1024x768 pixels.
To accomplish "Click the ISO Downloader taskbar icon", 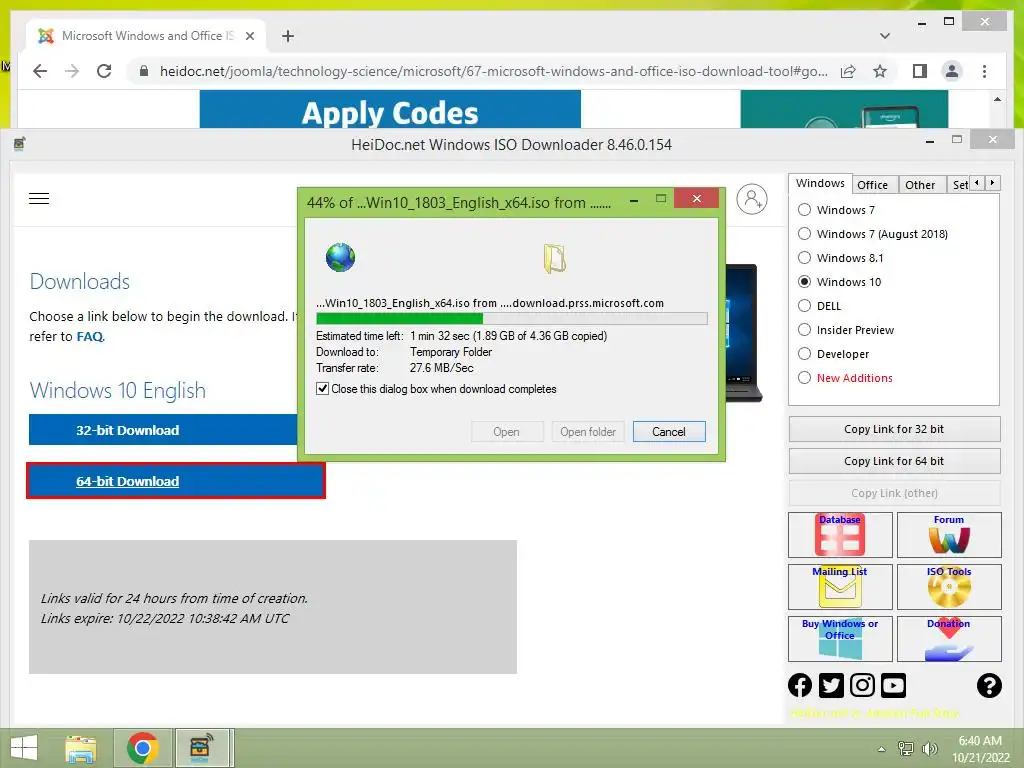I will 201,748.
